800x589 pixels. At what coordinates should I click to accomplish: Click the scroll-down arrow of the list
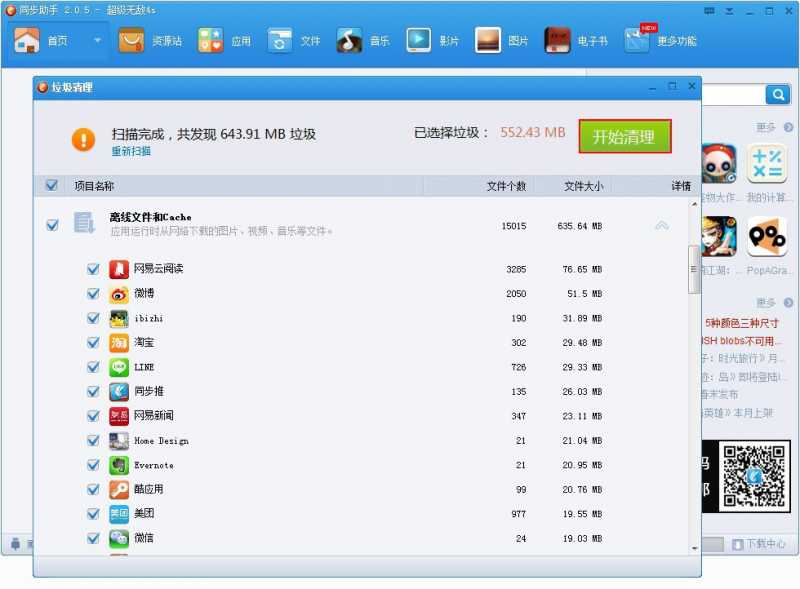[x=694, y=549]
